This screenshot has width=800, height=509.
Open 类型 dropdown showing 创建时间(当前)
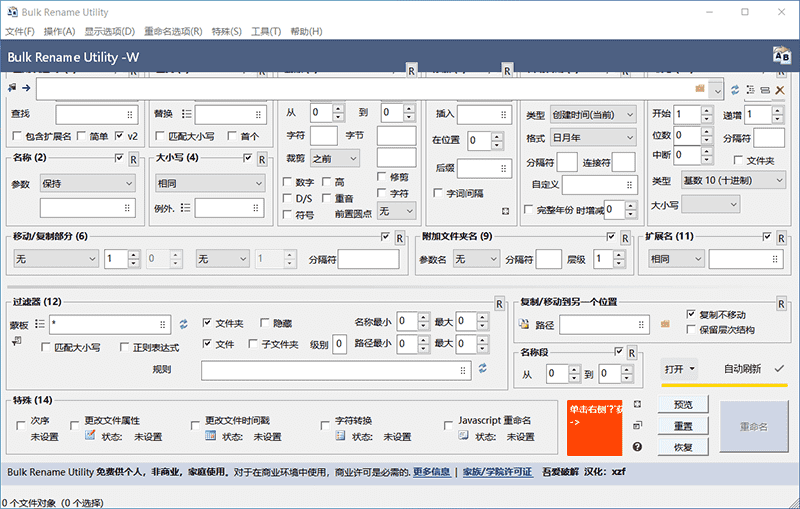tap(593, 115)
